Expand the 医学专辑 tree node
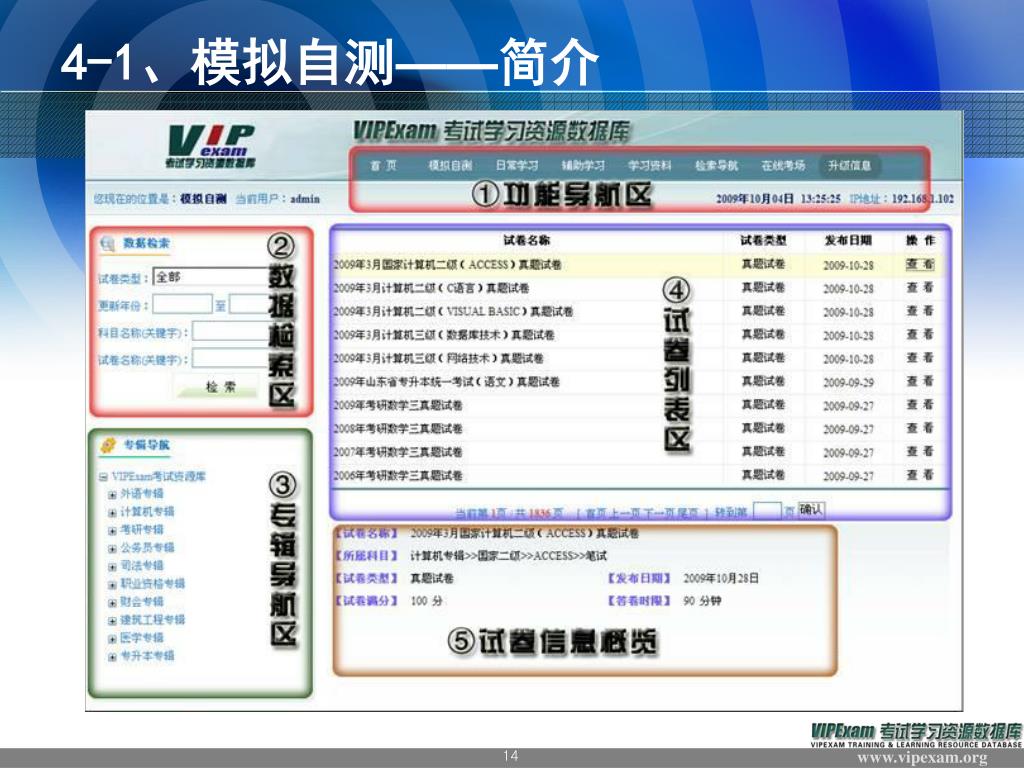 112,639
